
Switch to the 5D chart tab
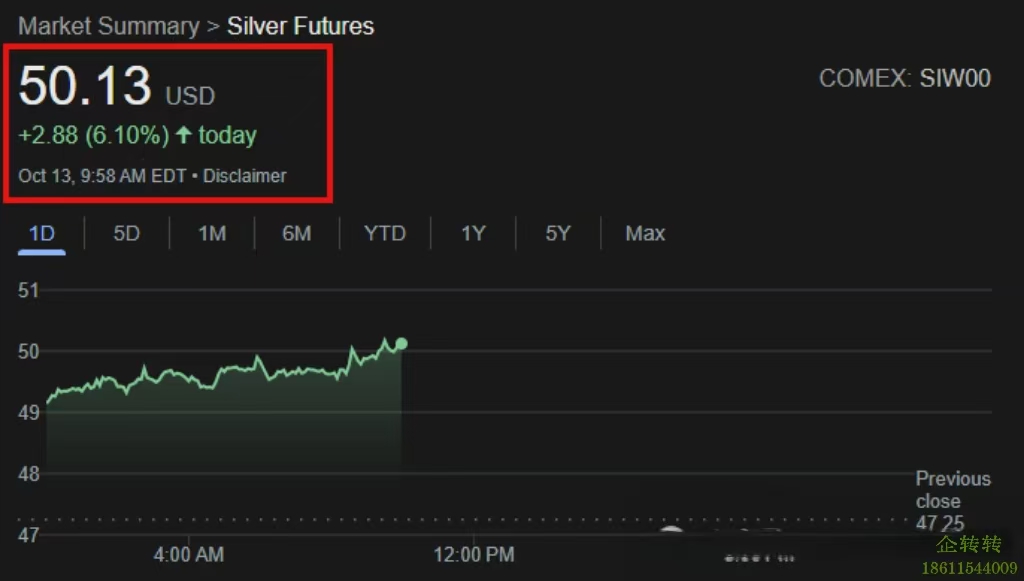(126, 234)
